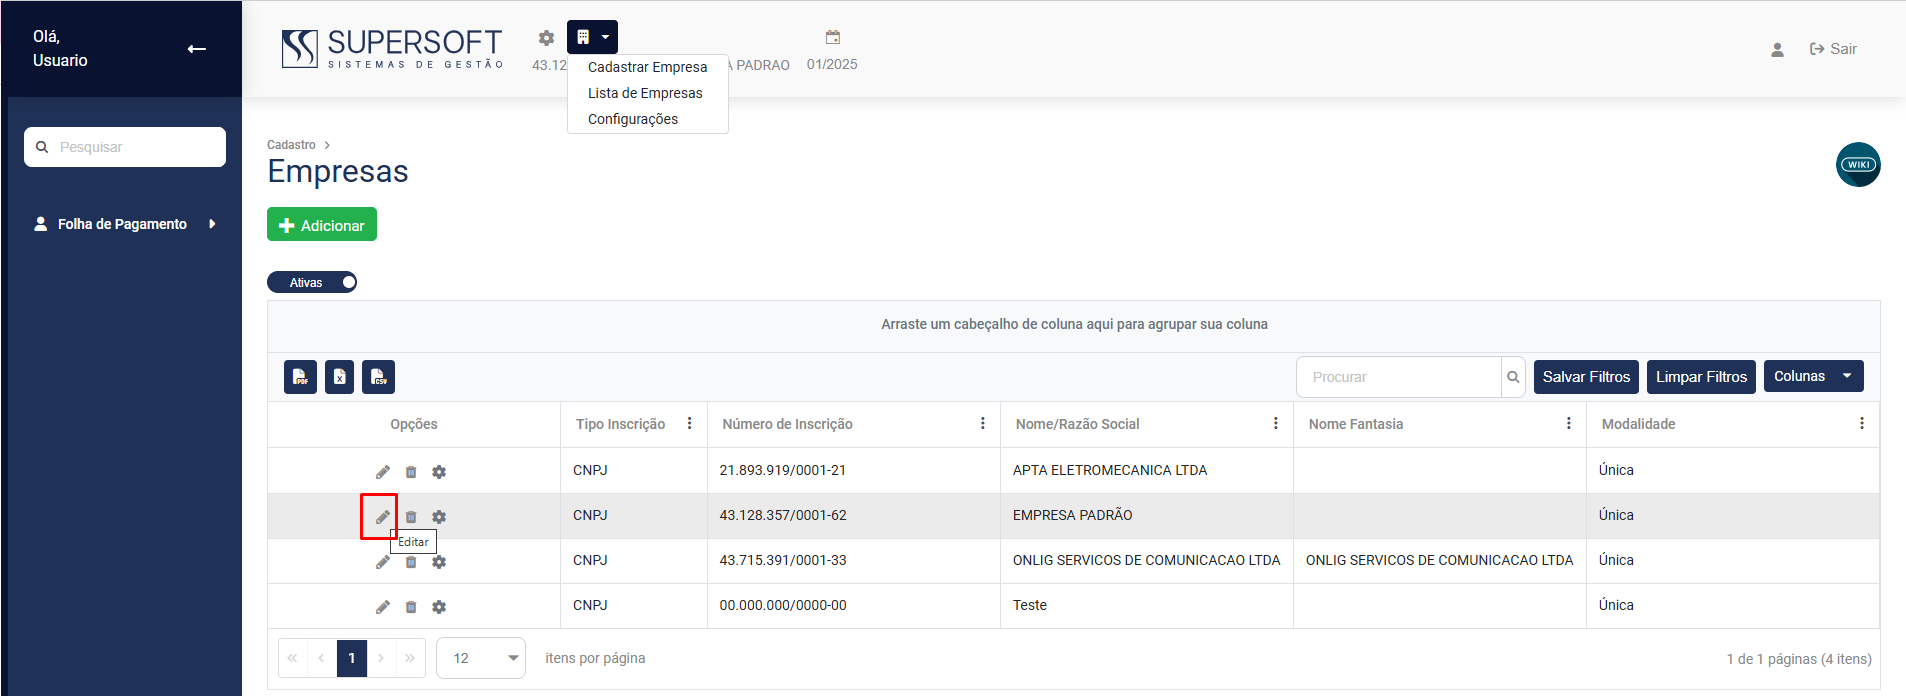Click the Adicionar button
Image resolution: width=1906 pixels, height=696 pixels.
[322, 225]
